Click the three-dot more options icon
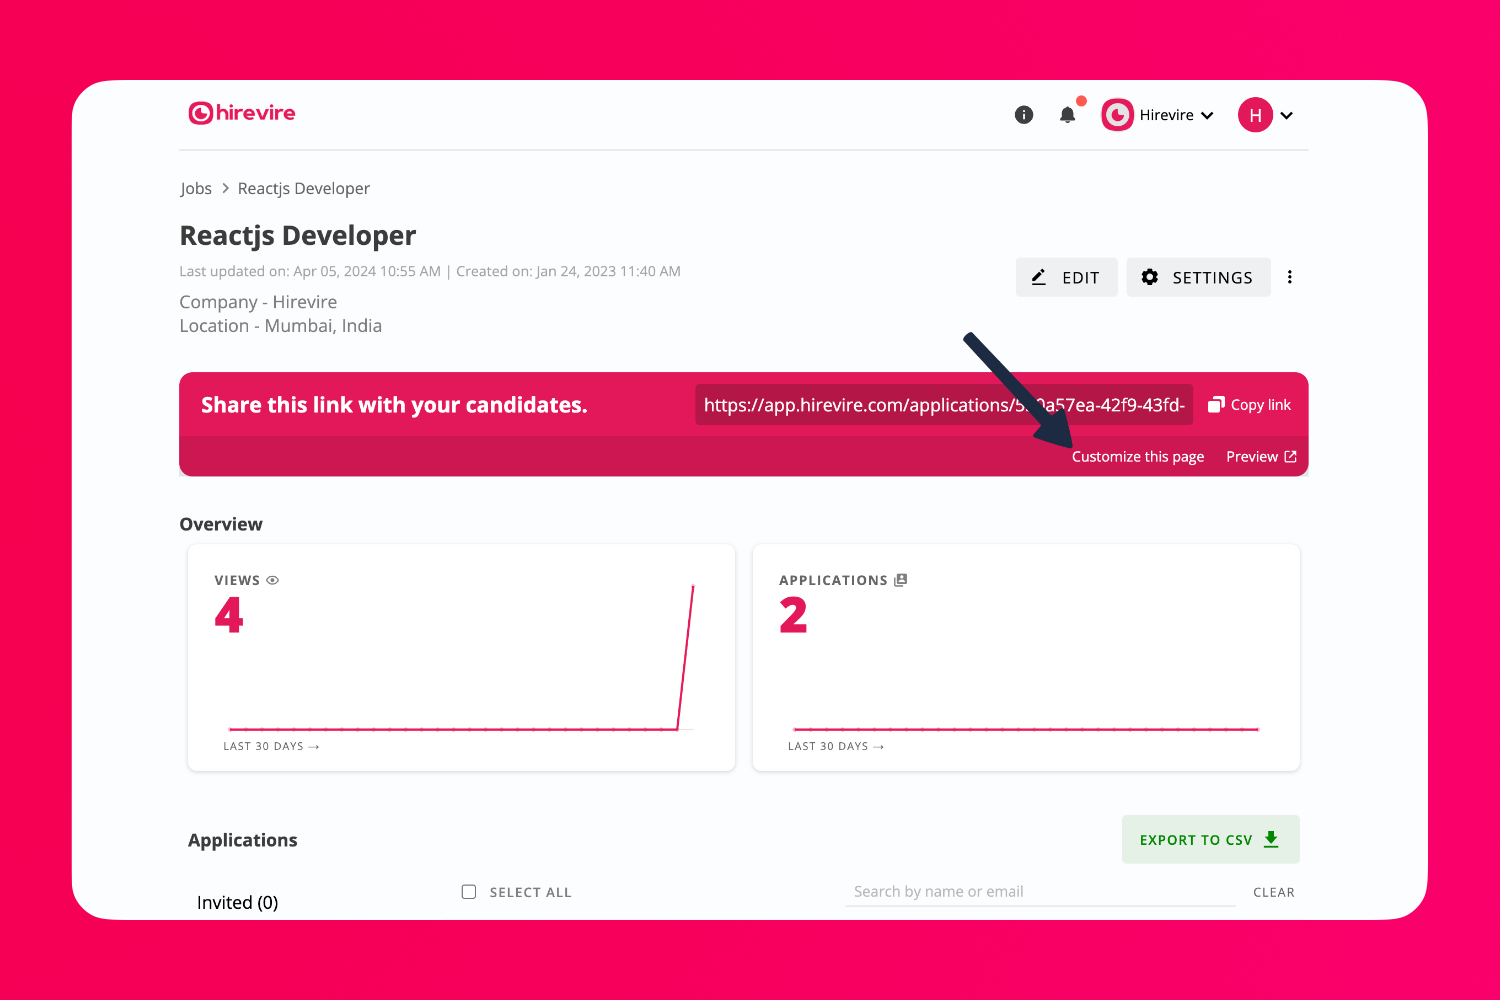The width and height of the screenshot is (1500, 1000). [1290, 277]
